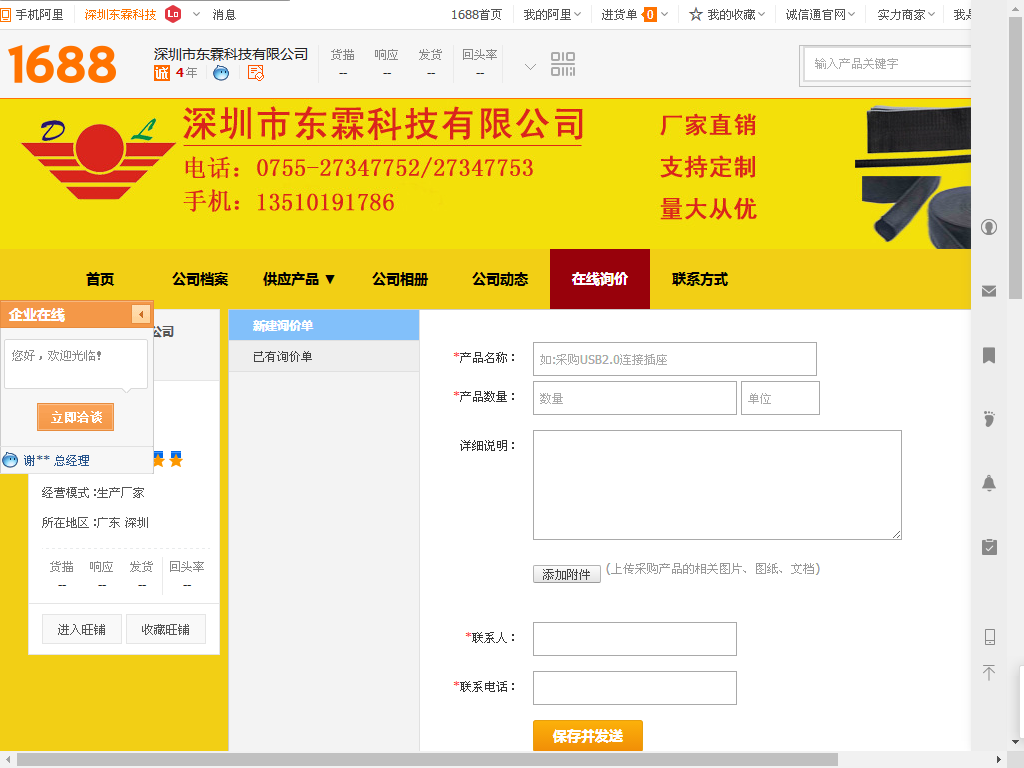Click the bell notification icon

(x=989, y=483)
